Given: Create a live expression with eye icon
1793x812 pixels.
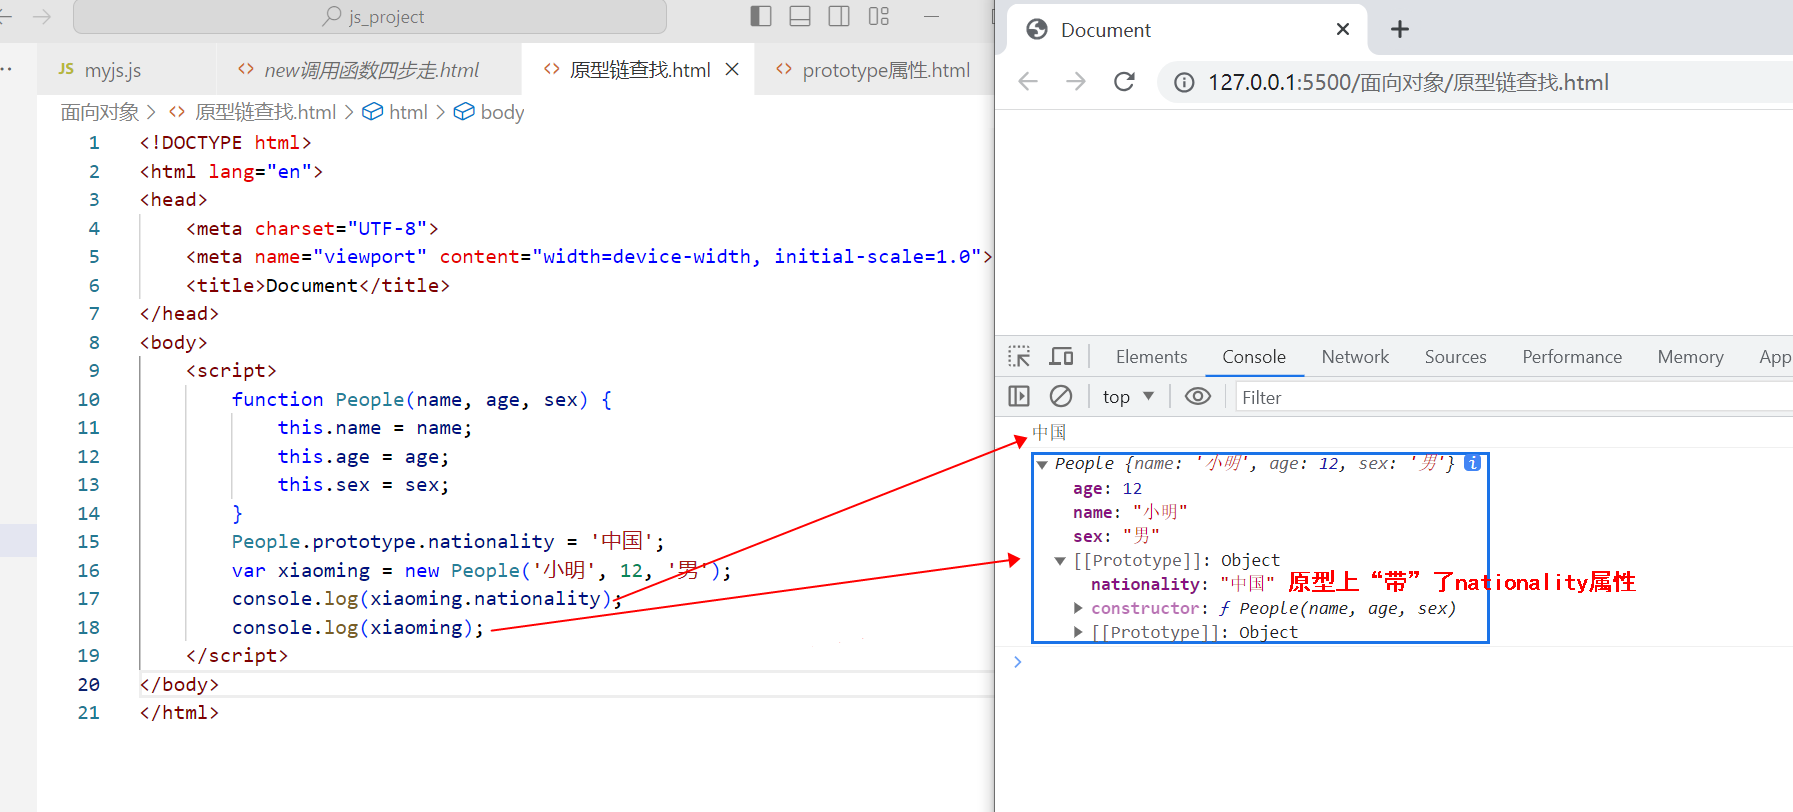Looking at the screenshot, I should tap(1198, 397).
